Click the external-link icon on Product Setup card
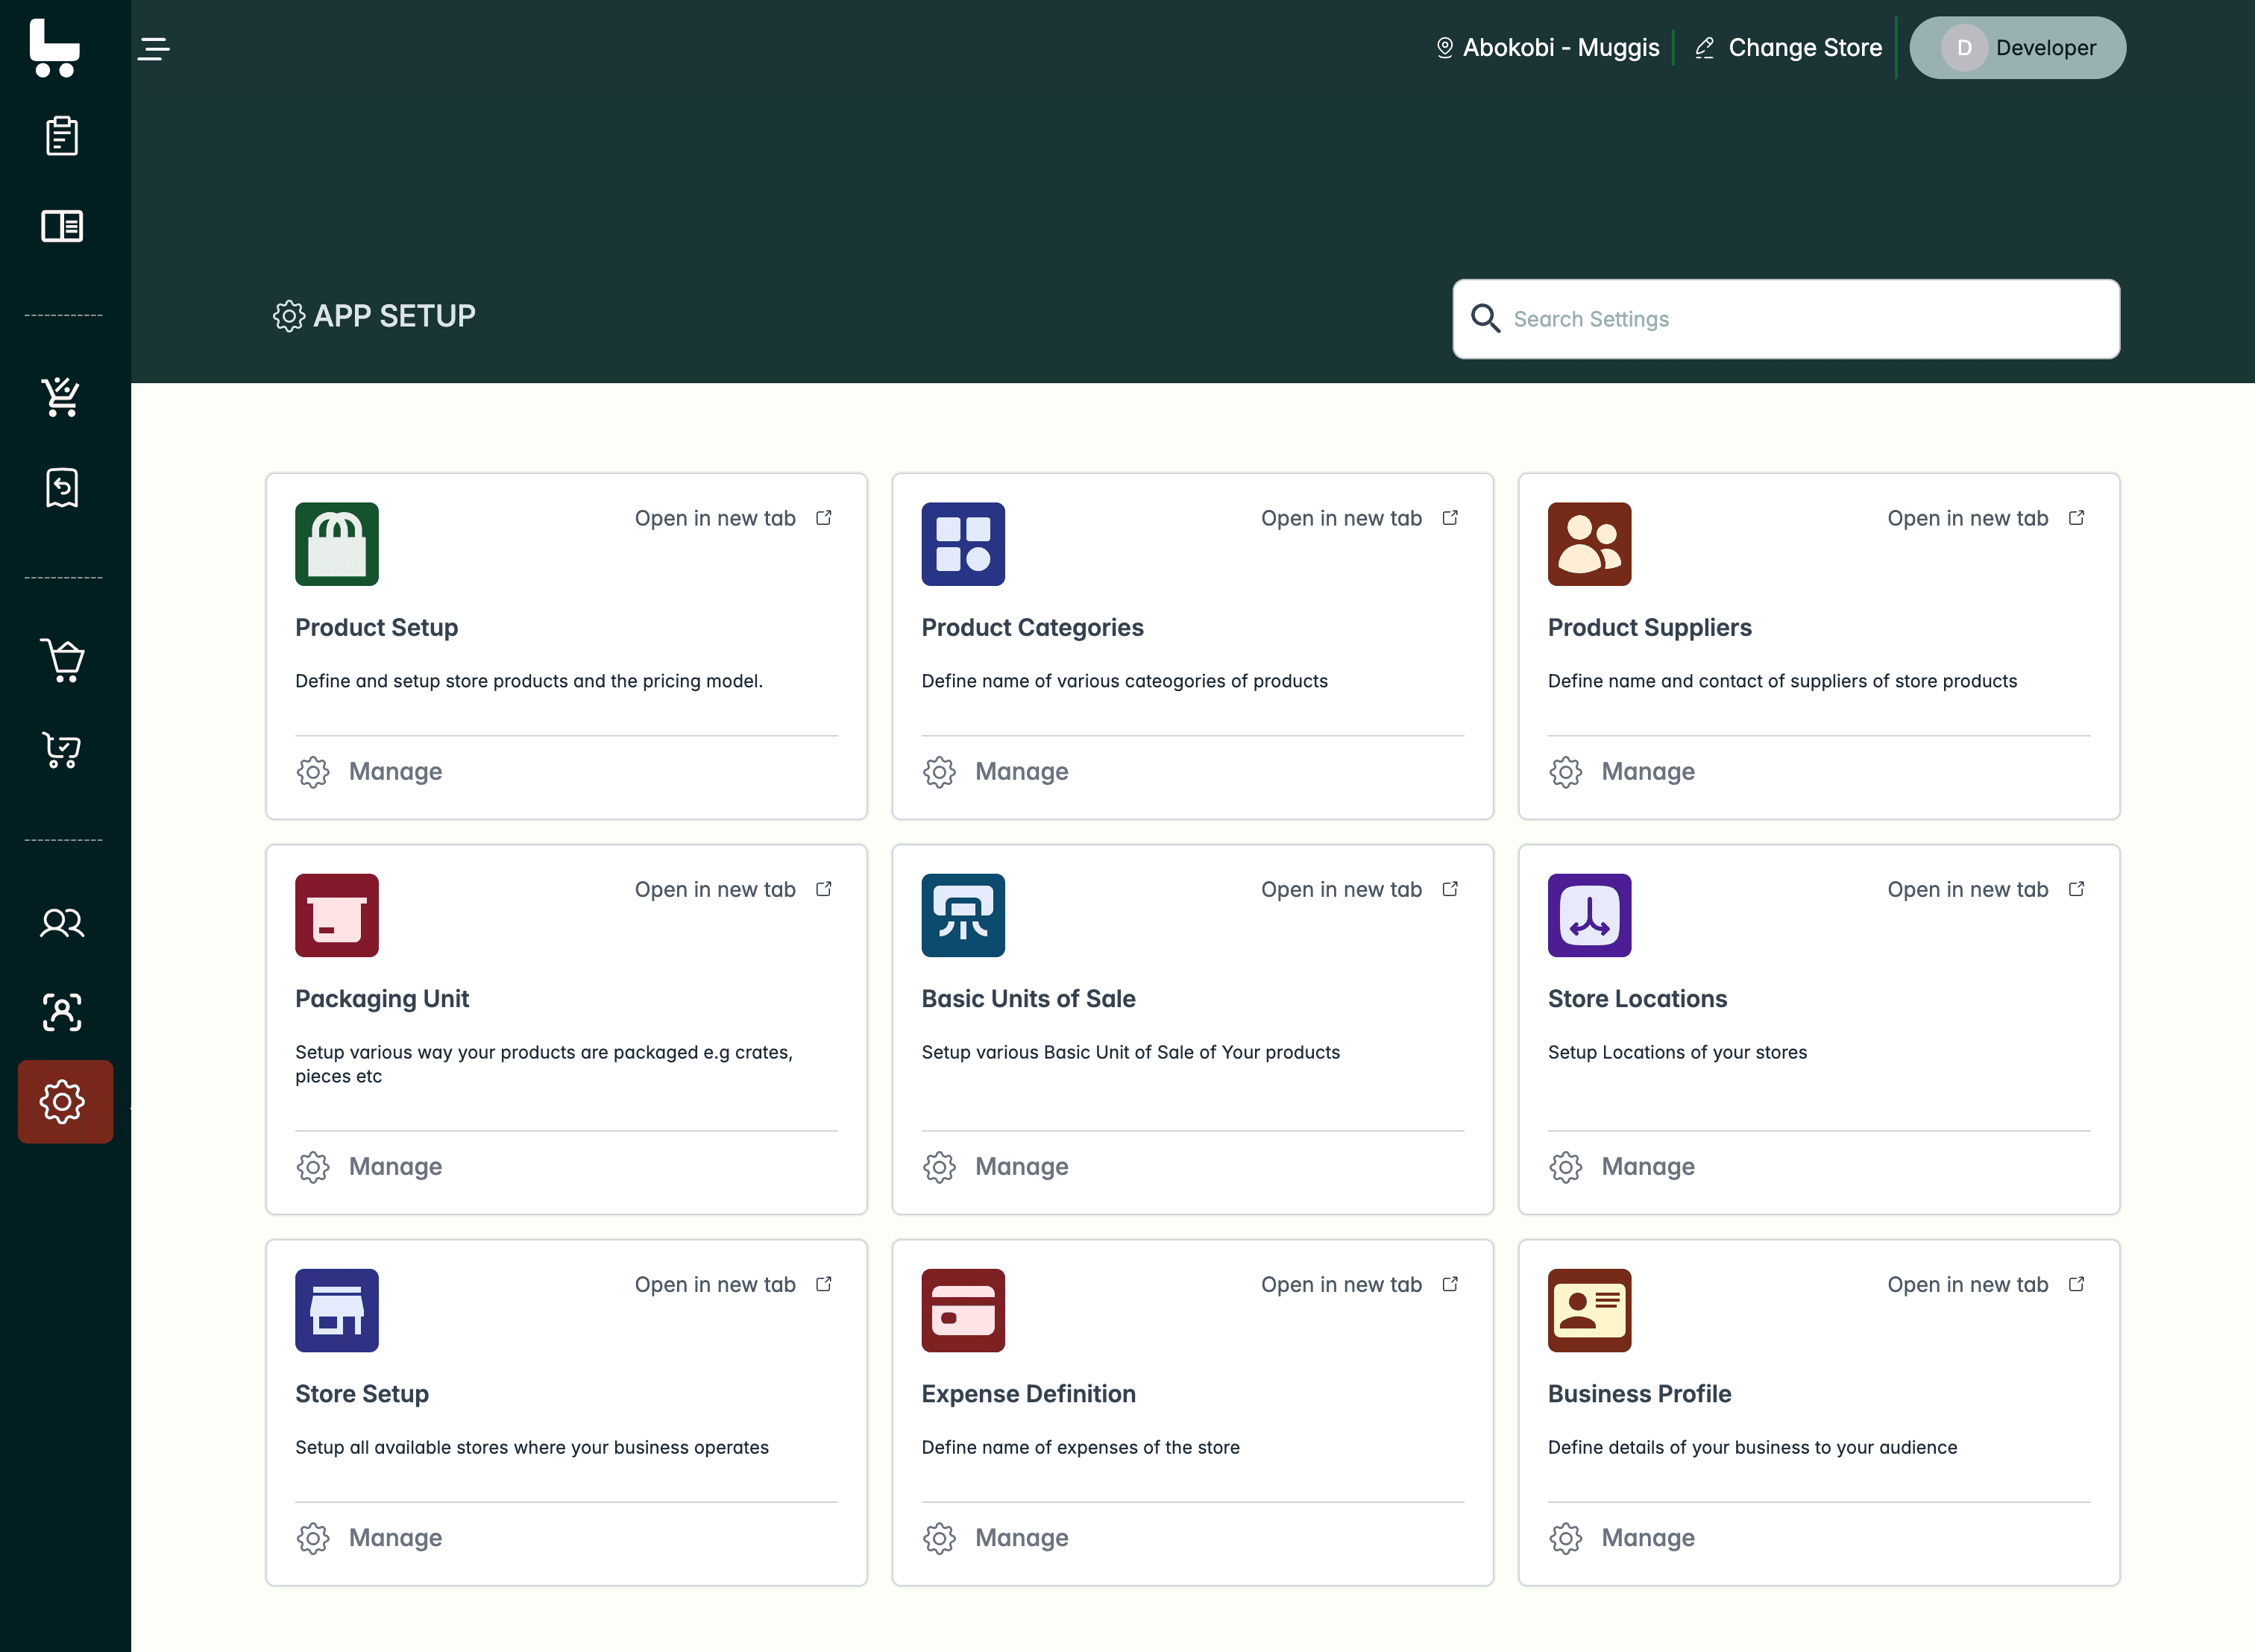 coord(824,517)
